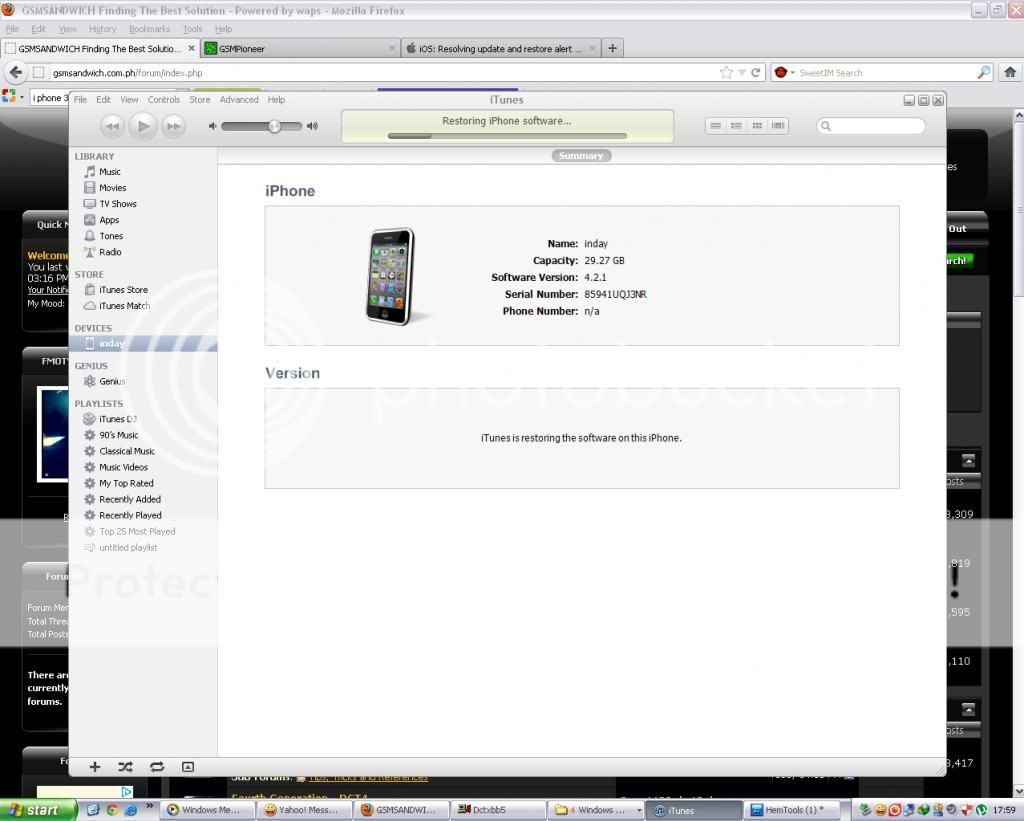Switch to the GSMPioneer tab
The height and width of the screenshot is (821, 1024).
pyautogui.click(x=300, y=48)
